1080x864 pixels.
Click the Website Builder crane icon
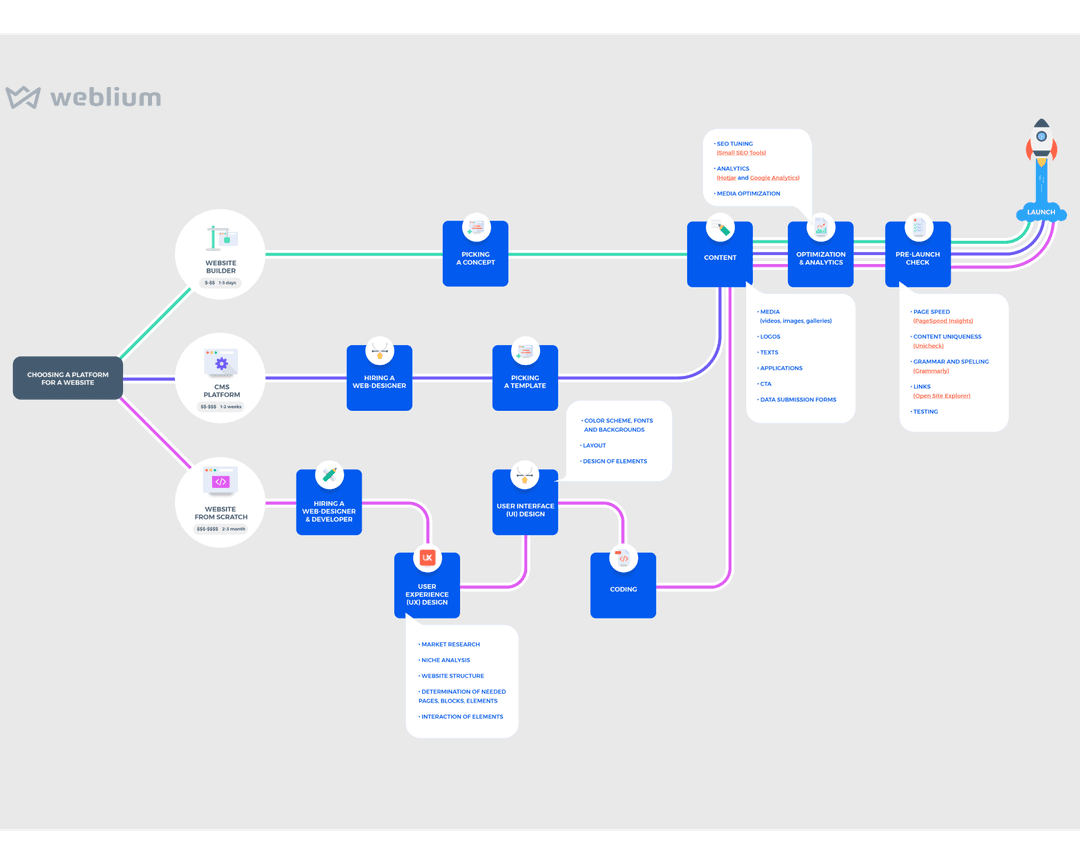pyautogui.click(x=221, y=237)
